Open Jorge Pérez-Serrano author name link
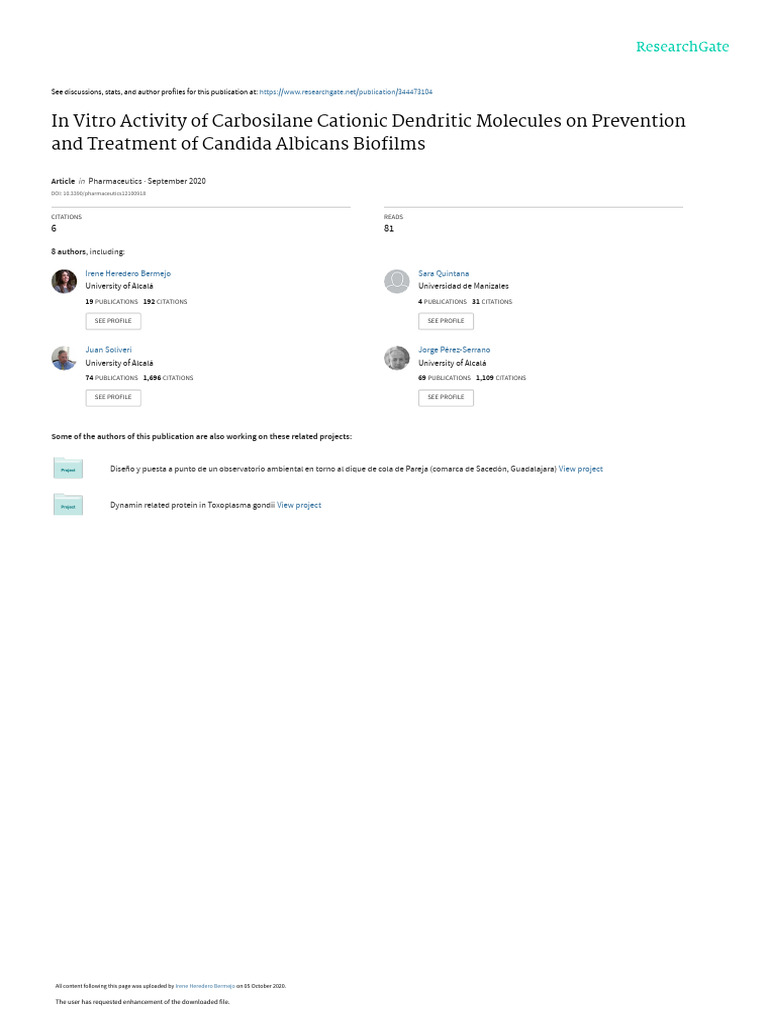Image resolution: width=768 pixels, height=1024 pixels. point(454,350)
